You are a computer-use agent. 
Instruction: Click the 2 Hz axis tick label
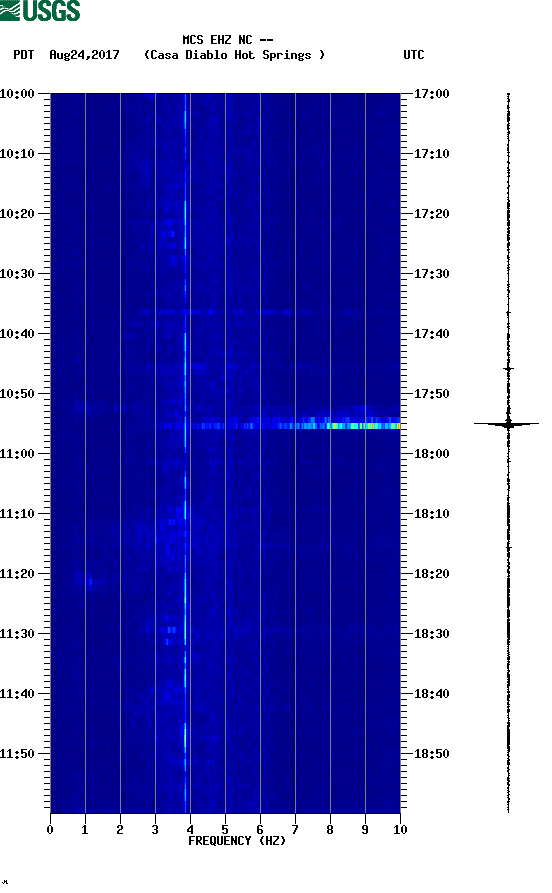[120, 829]
